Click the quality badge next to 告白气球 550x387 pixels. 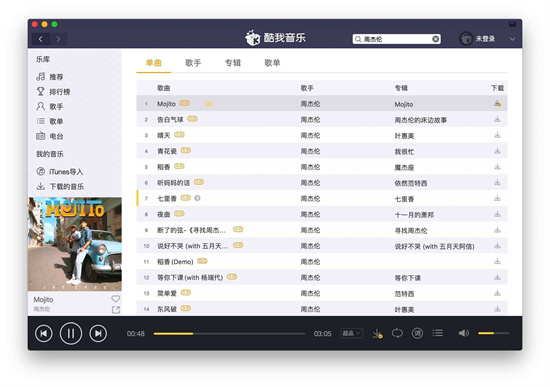tap(192, 119)
